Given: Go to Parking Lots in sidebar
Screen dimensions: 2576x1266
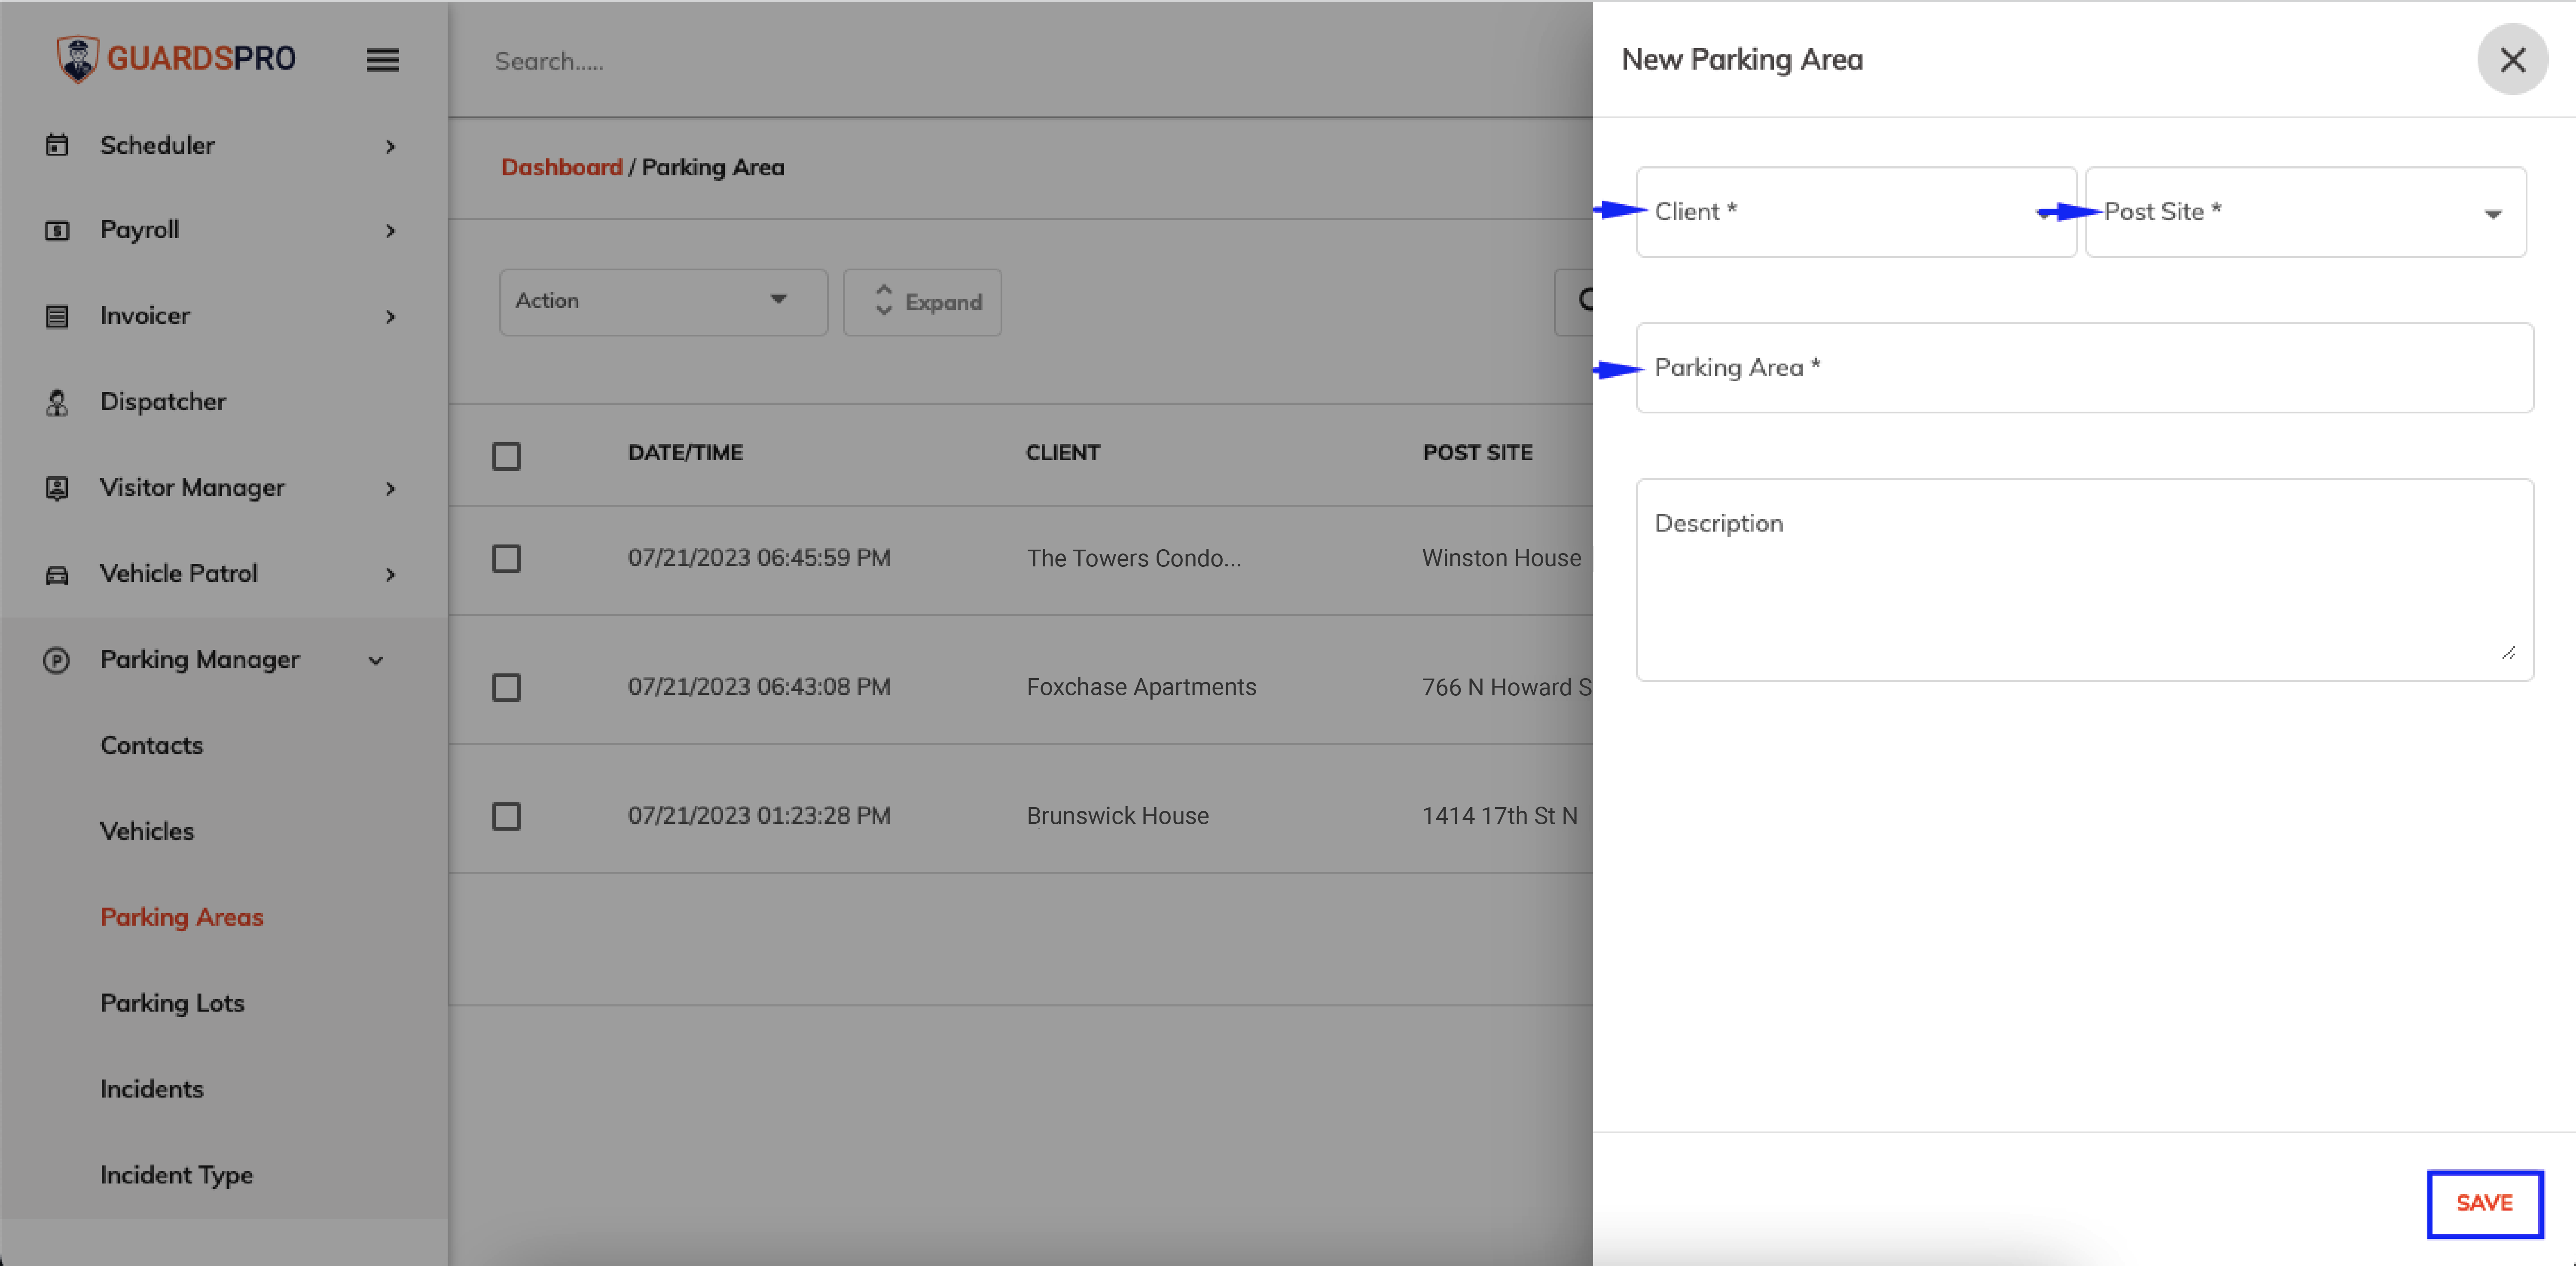Looking at the screenshot, I should [x=172, y=1003].
